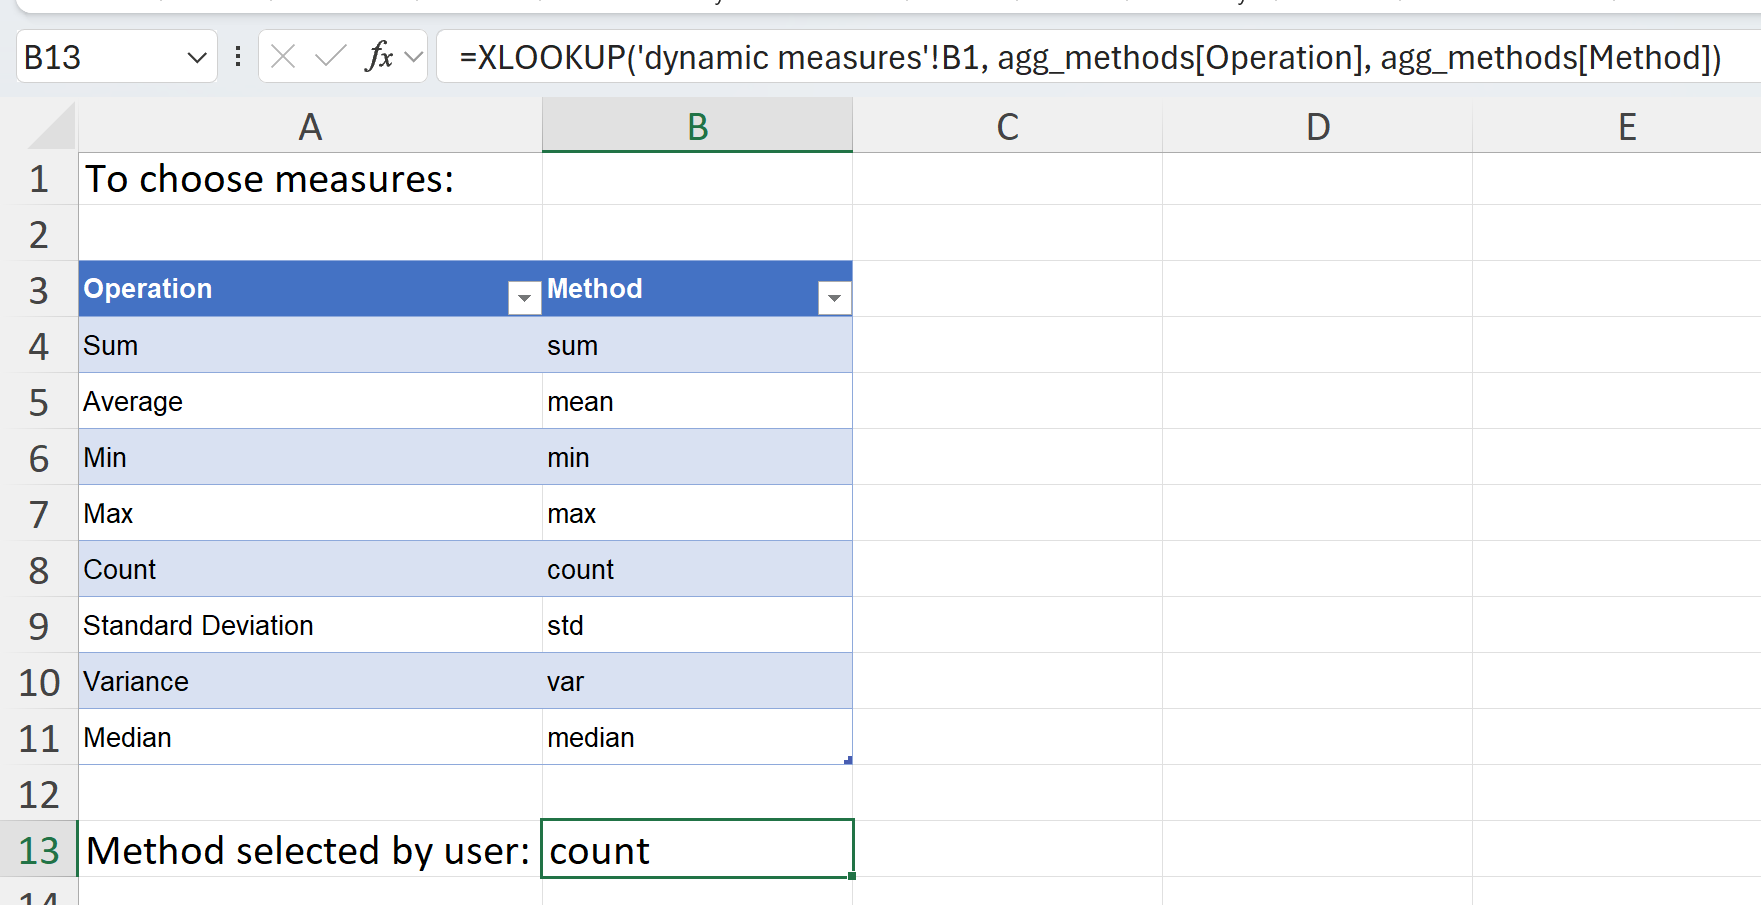Click the Insert Function fx icon

click(379, 57)
